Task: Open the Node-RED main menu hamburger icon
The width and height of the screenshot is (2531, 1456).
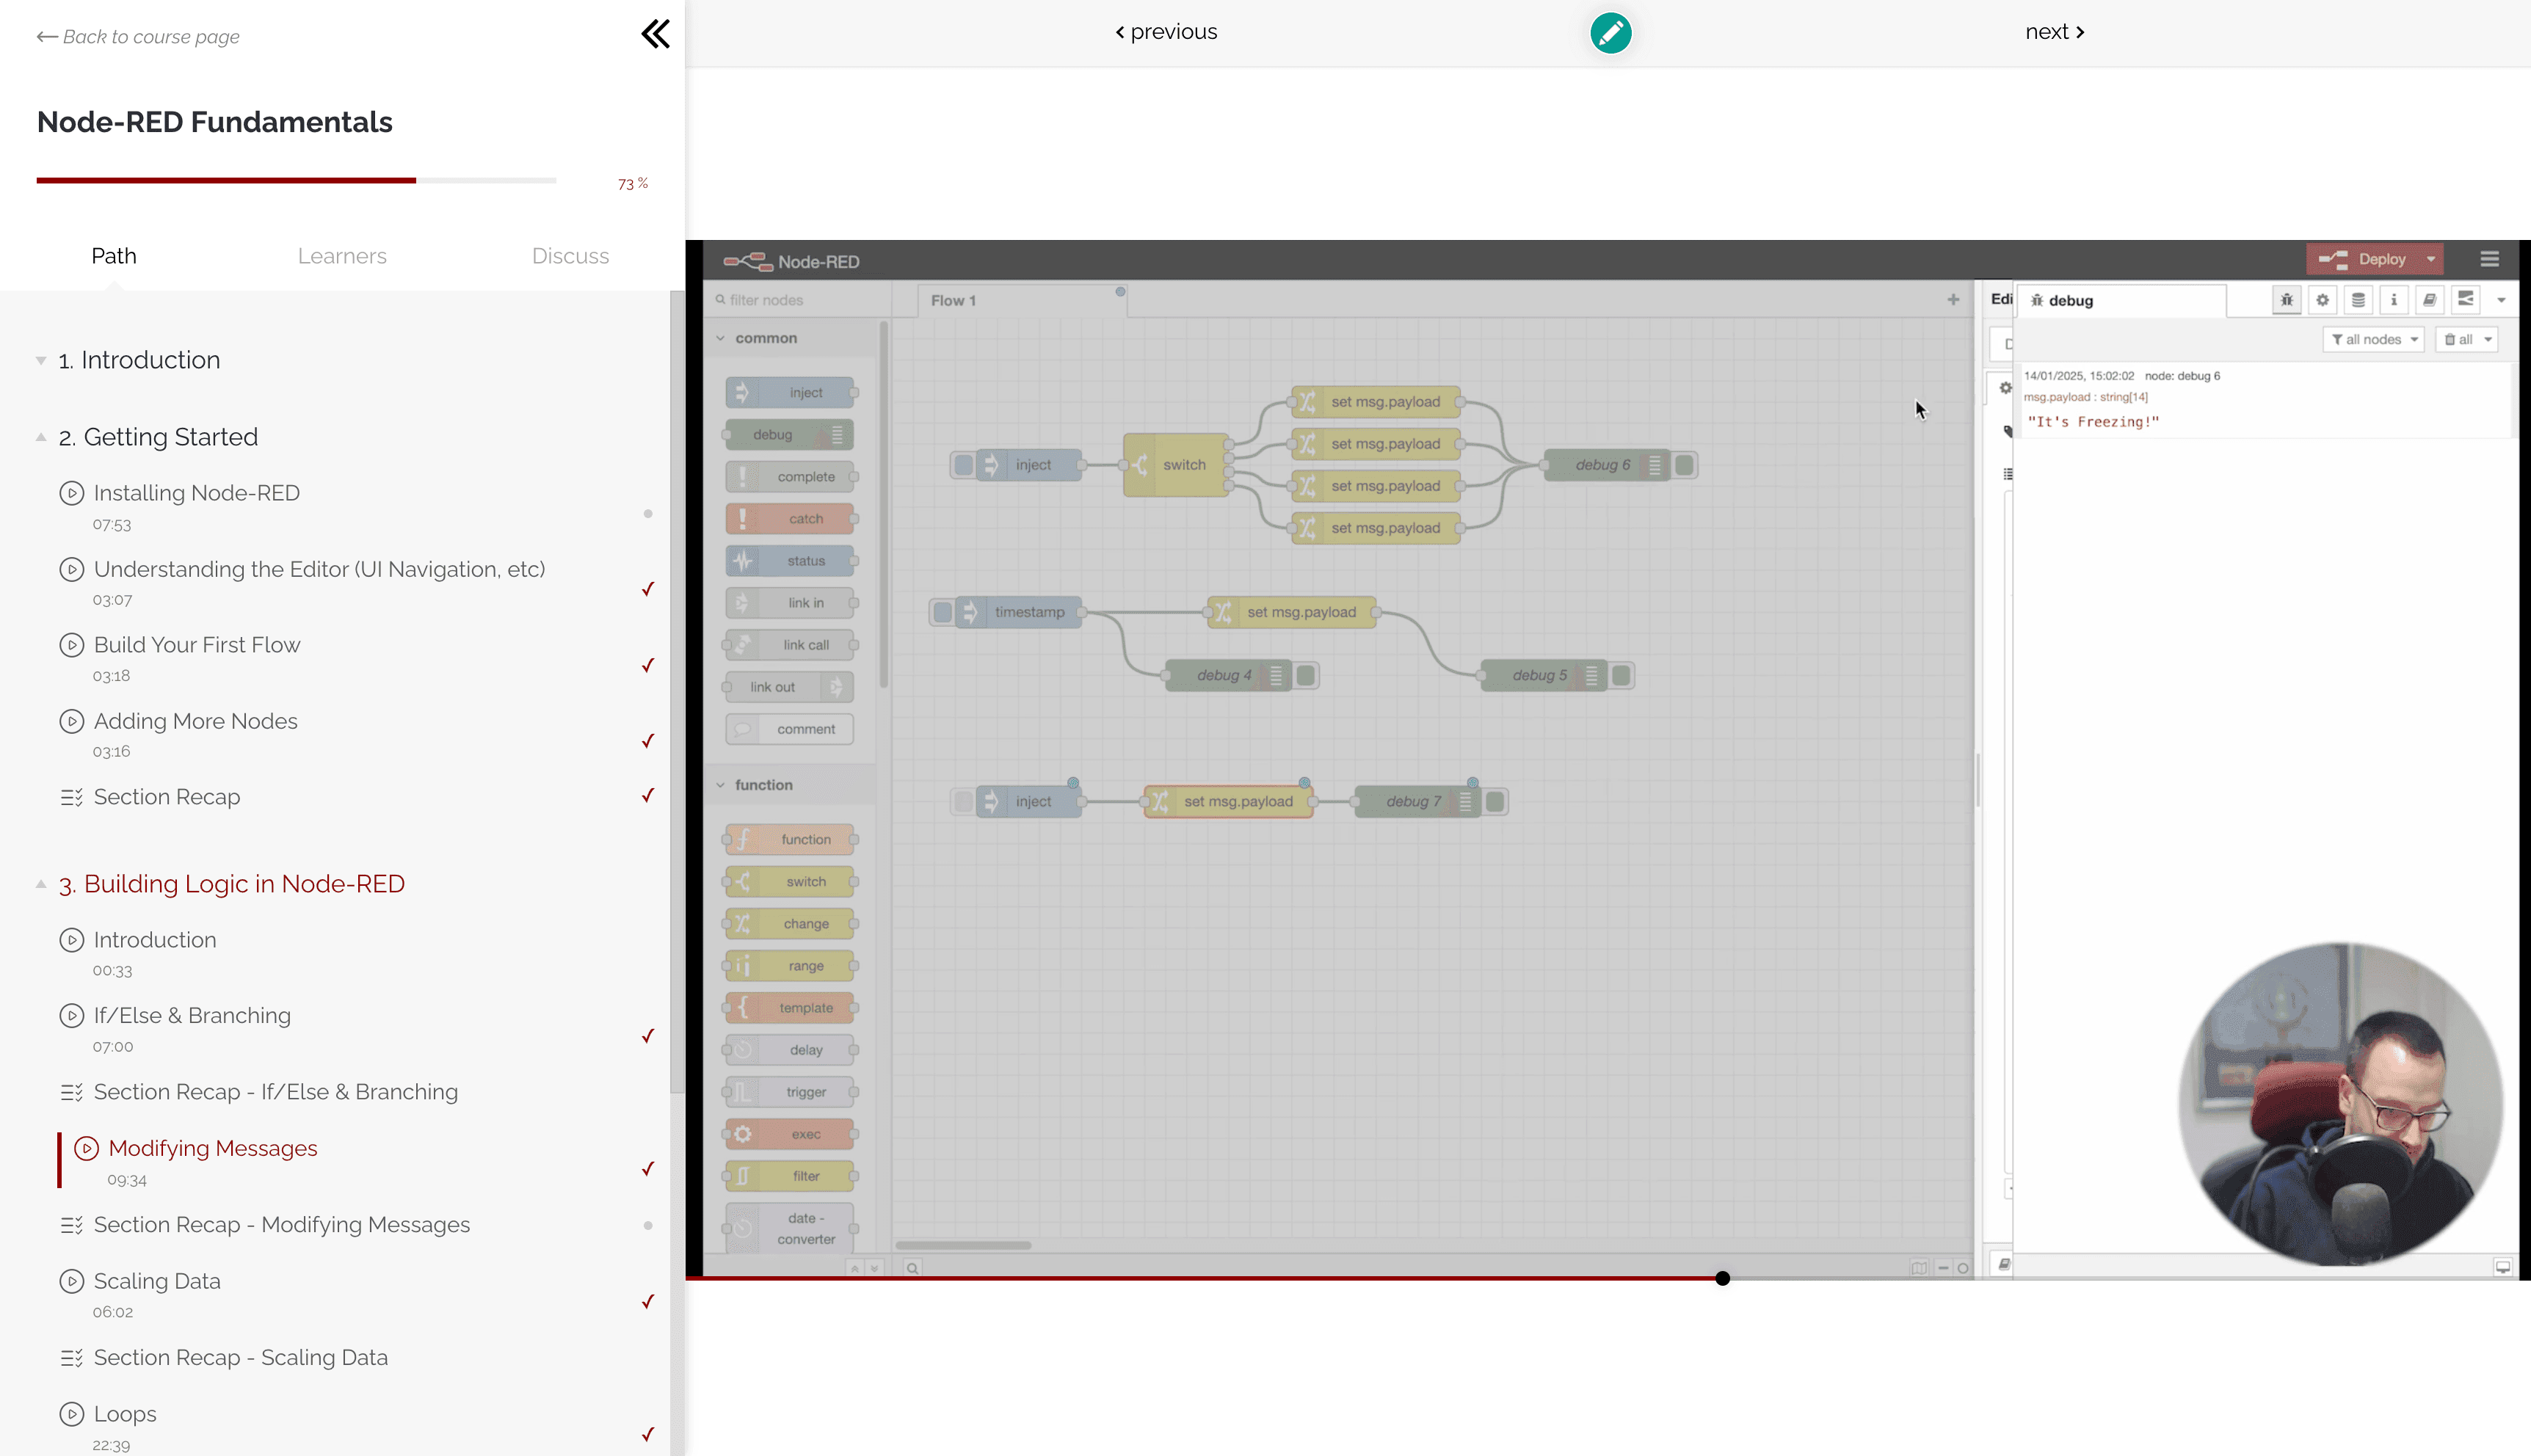Action: click(x=2489, y=259)
